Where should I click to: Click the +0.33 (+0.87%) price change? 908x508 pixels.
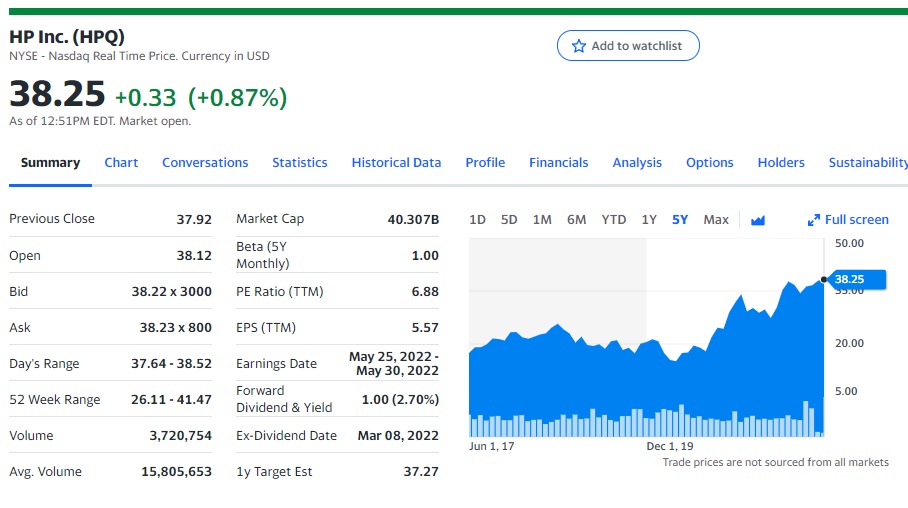point(201,97)
